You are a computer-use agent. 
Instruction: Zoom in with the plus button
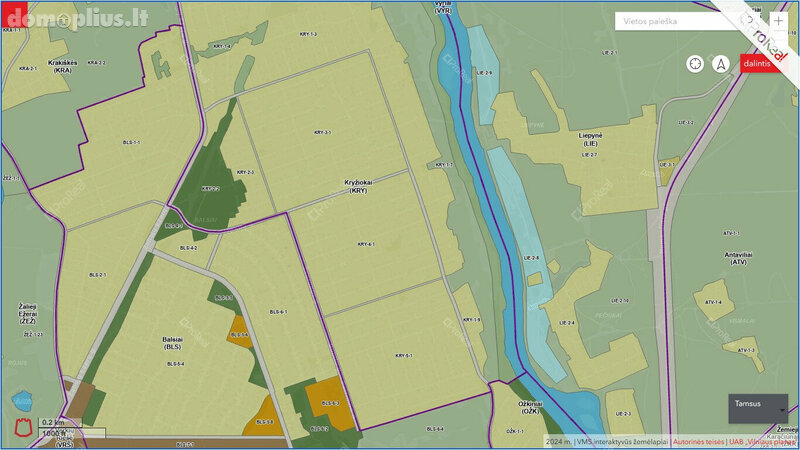778,21
